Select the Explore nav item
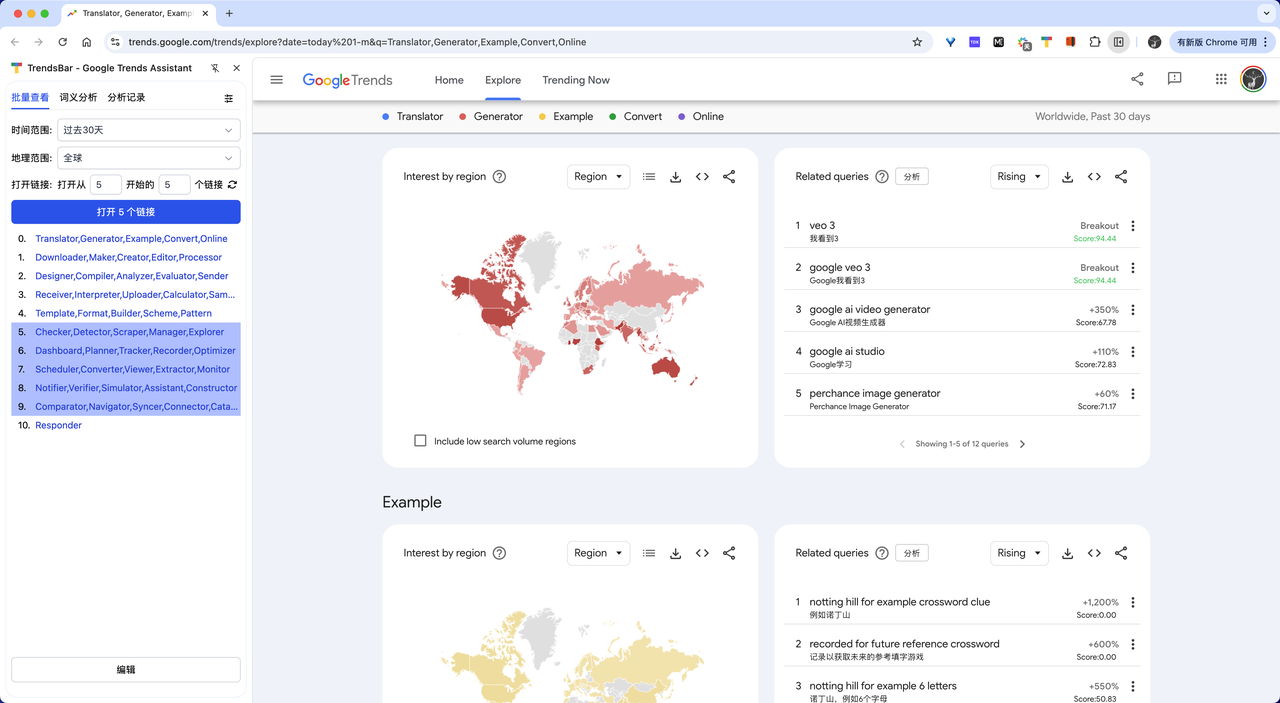The height and width of the screenshot is (703, 1280). [x=503, y=80]
